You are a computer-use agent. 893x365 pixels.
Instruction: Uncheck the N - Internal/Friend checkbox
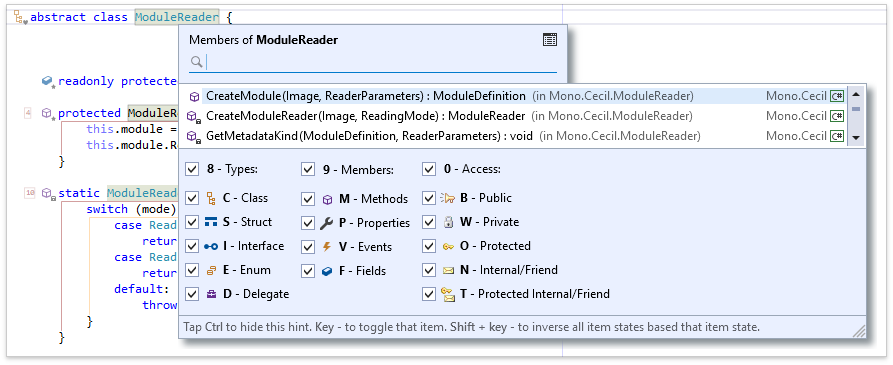pyautogui.click(x=429, y=270)
